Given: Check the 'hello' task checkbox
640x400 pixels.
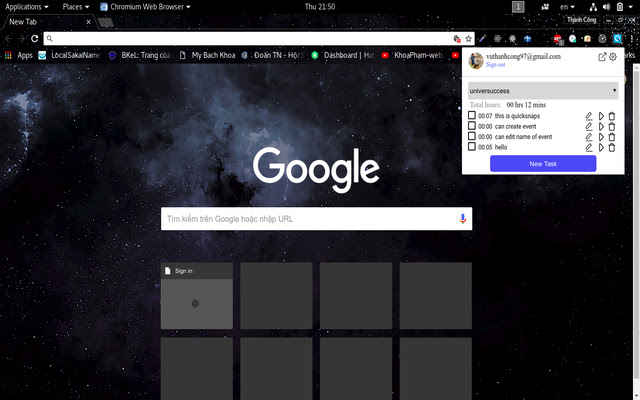Looking at the screenshot, I should tap(472, 147).
